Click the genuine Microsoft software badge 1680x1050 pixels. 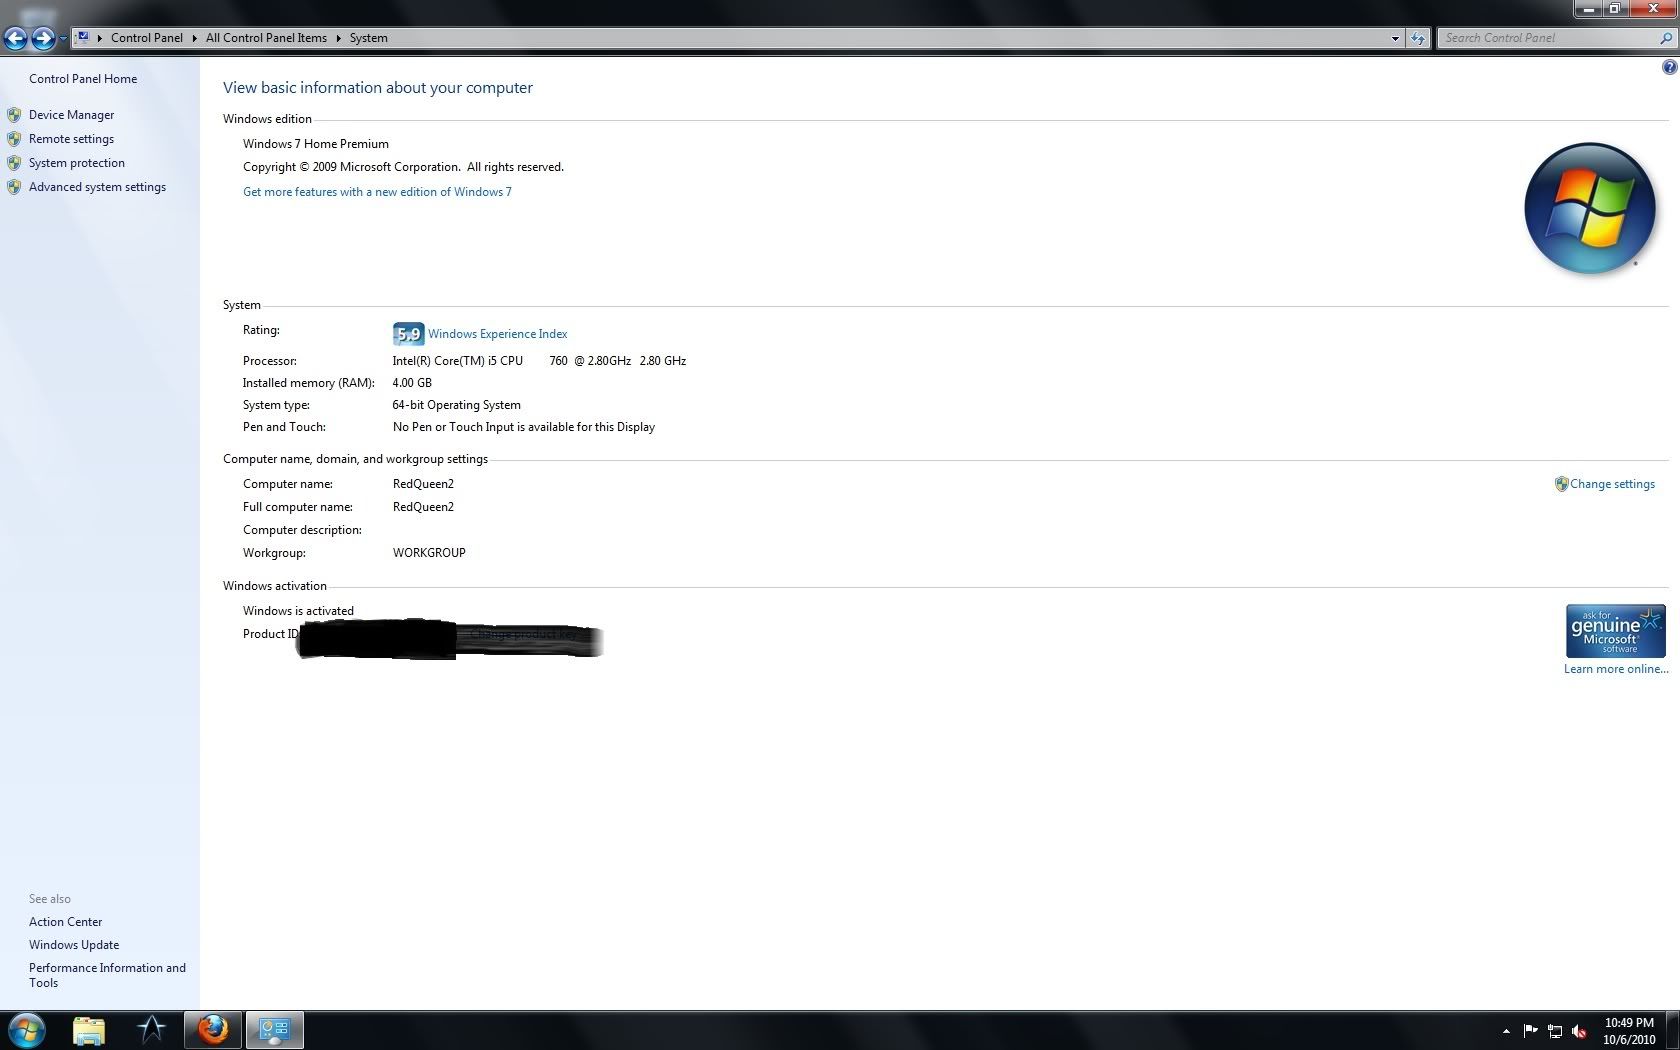click(x=1615, y=631)
